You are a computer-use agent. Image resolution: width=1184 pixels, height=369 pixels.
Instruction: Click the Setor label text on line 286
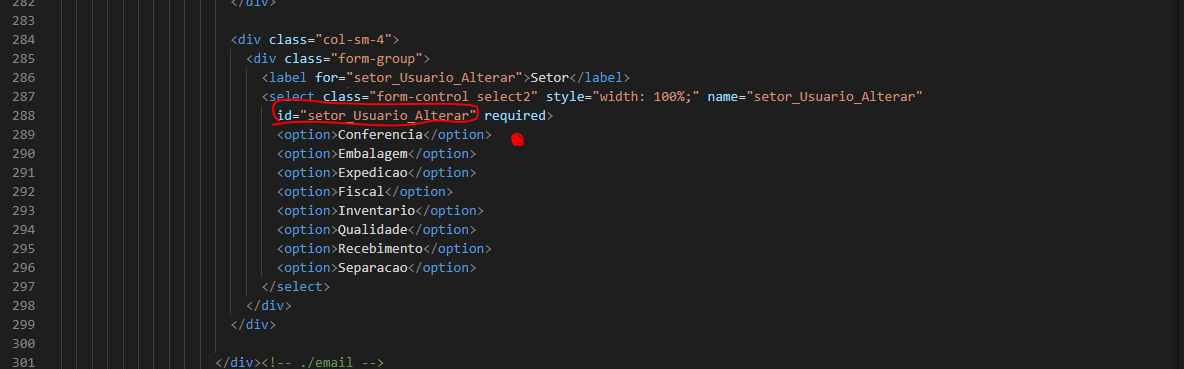(550, 78)
